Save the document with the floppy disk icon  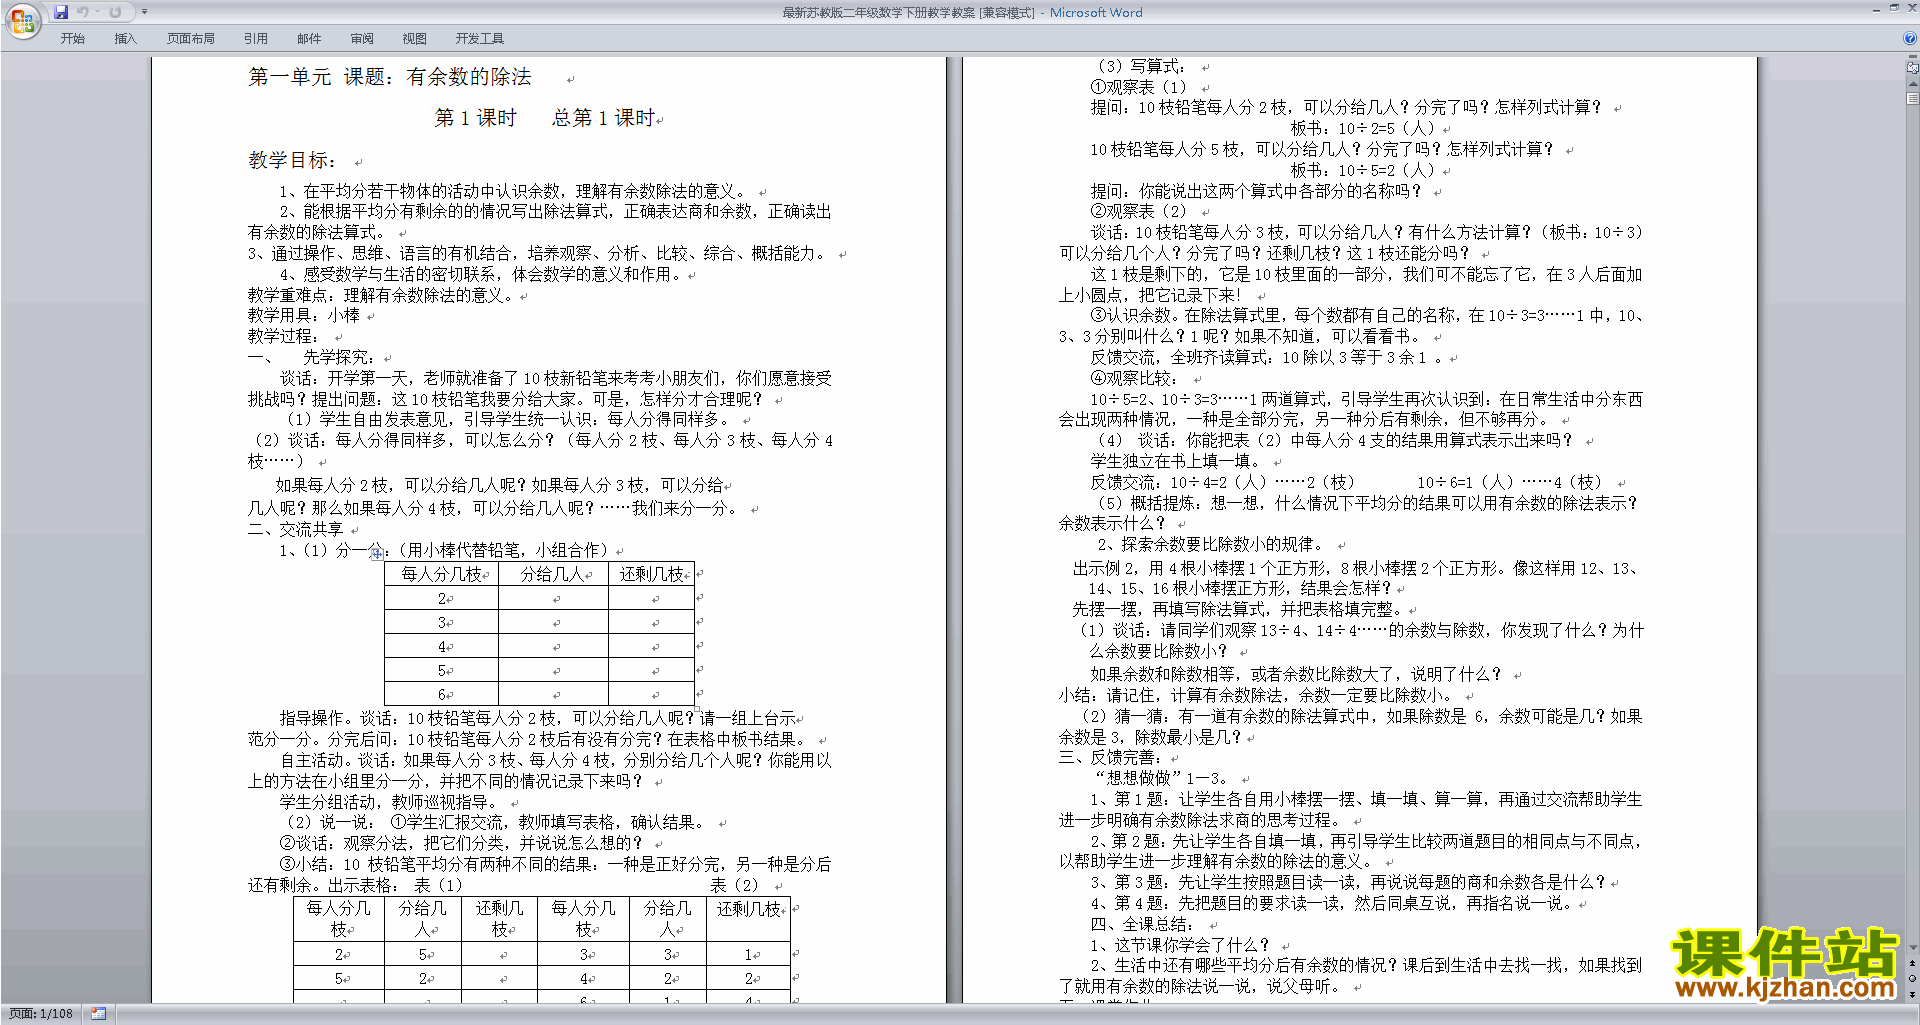(x=61, y=12)
